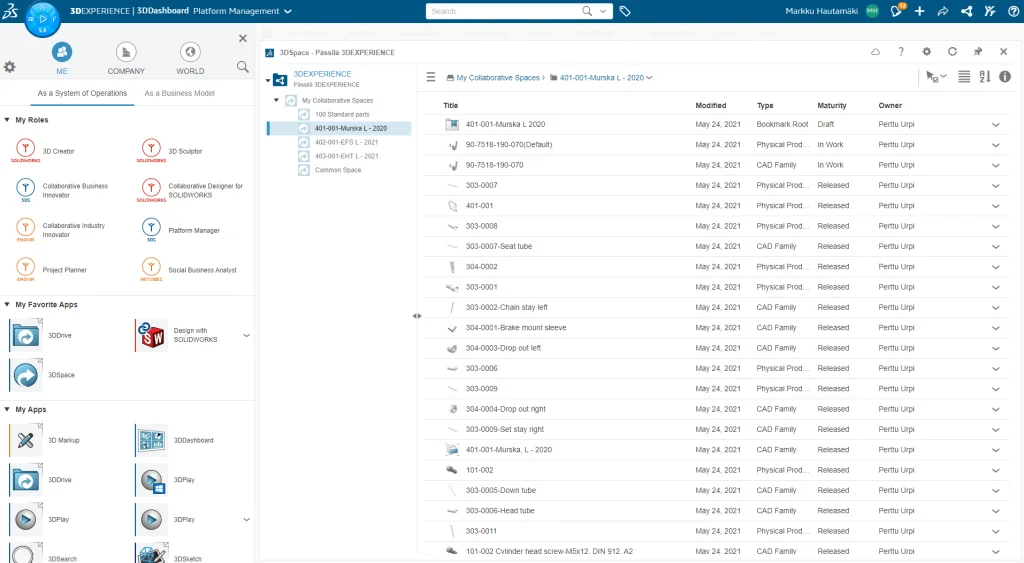Click the notifications icon in top bar

click(x=897, y=11)
